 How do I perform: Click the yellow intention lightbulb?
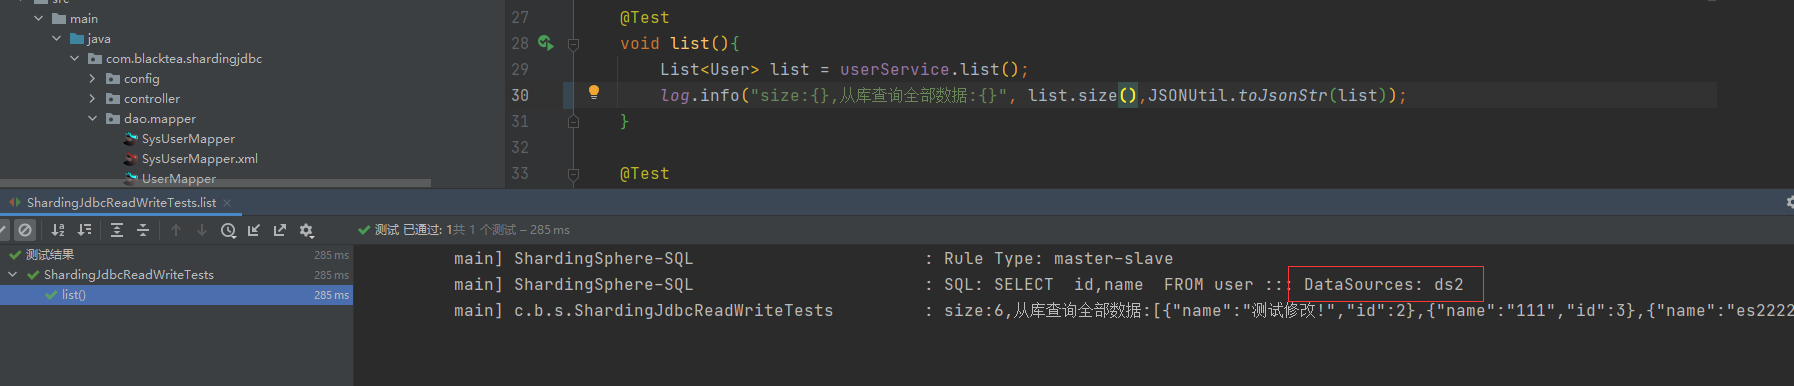[594, 92]
